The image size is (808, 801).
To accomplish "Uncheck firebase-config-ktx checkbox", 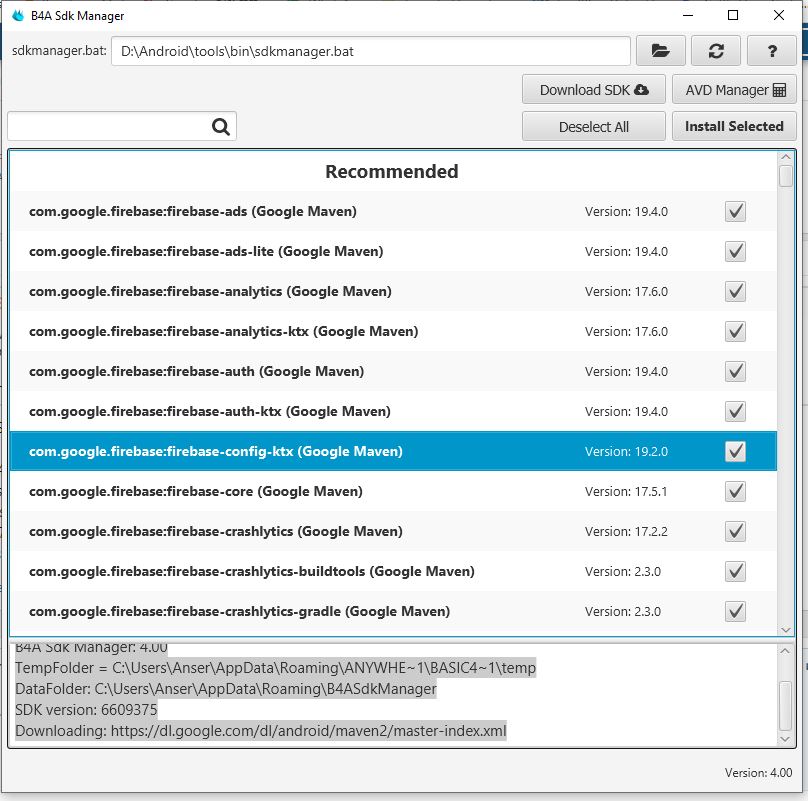I will [735, 452].
